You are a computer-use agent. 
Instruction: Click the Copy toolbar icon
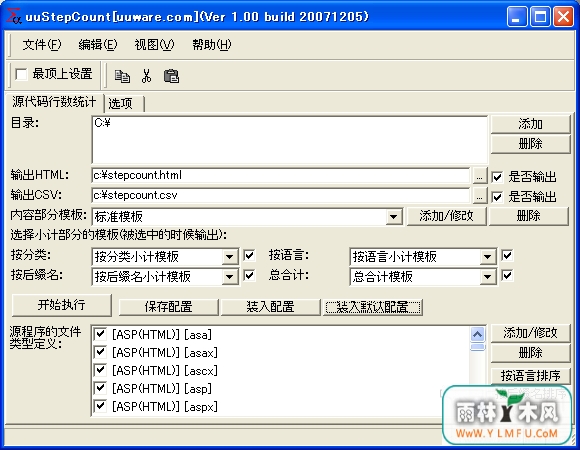point(122,76)
